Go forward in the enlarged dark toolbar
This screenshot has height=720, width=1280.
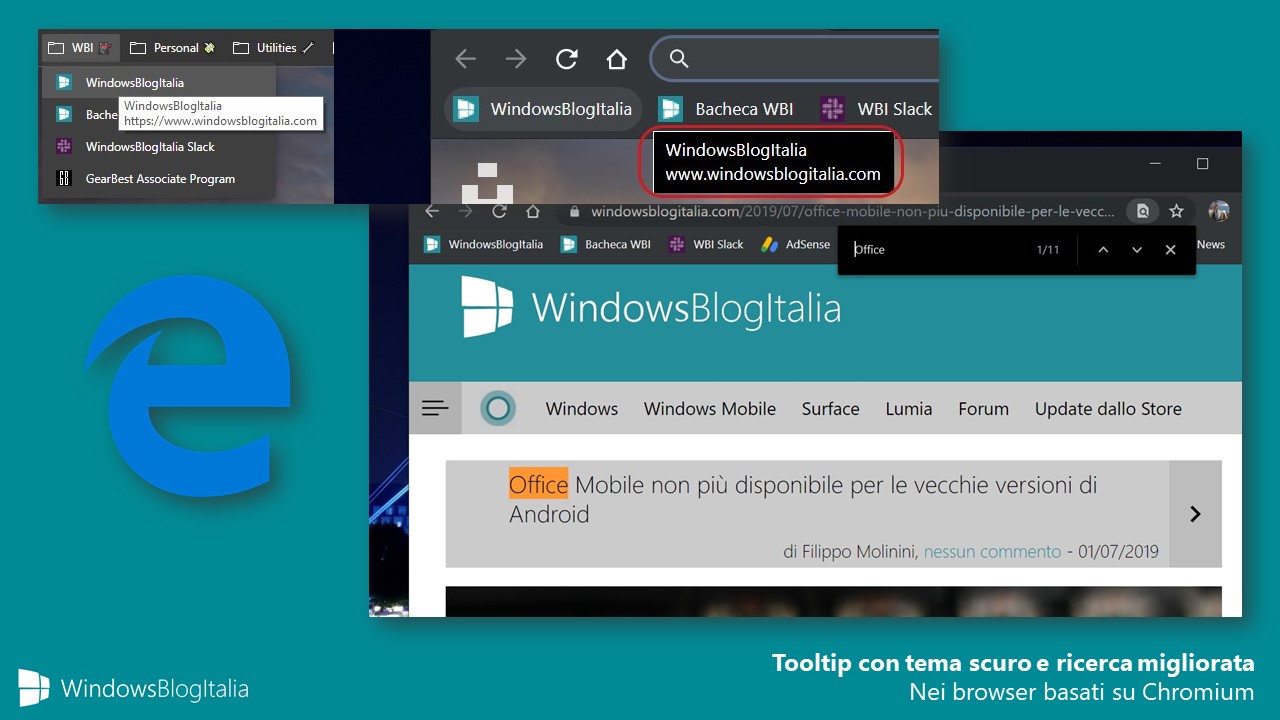516,59
